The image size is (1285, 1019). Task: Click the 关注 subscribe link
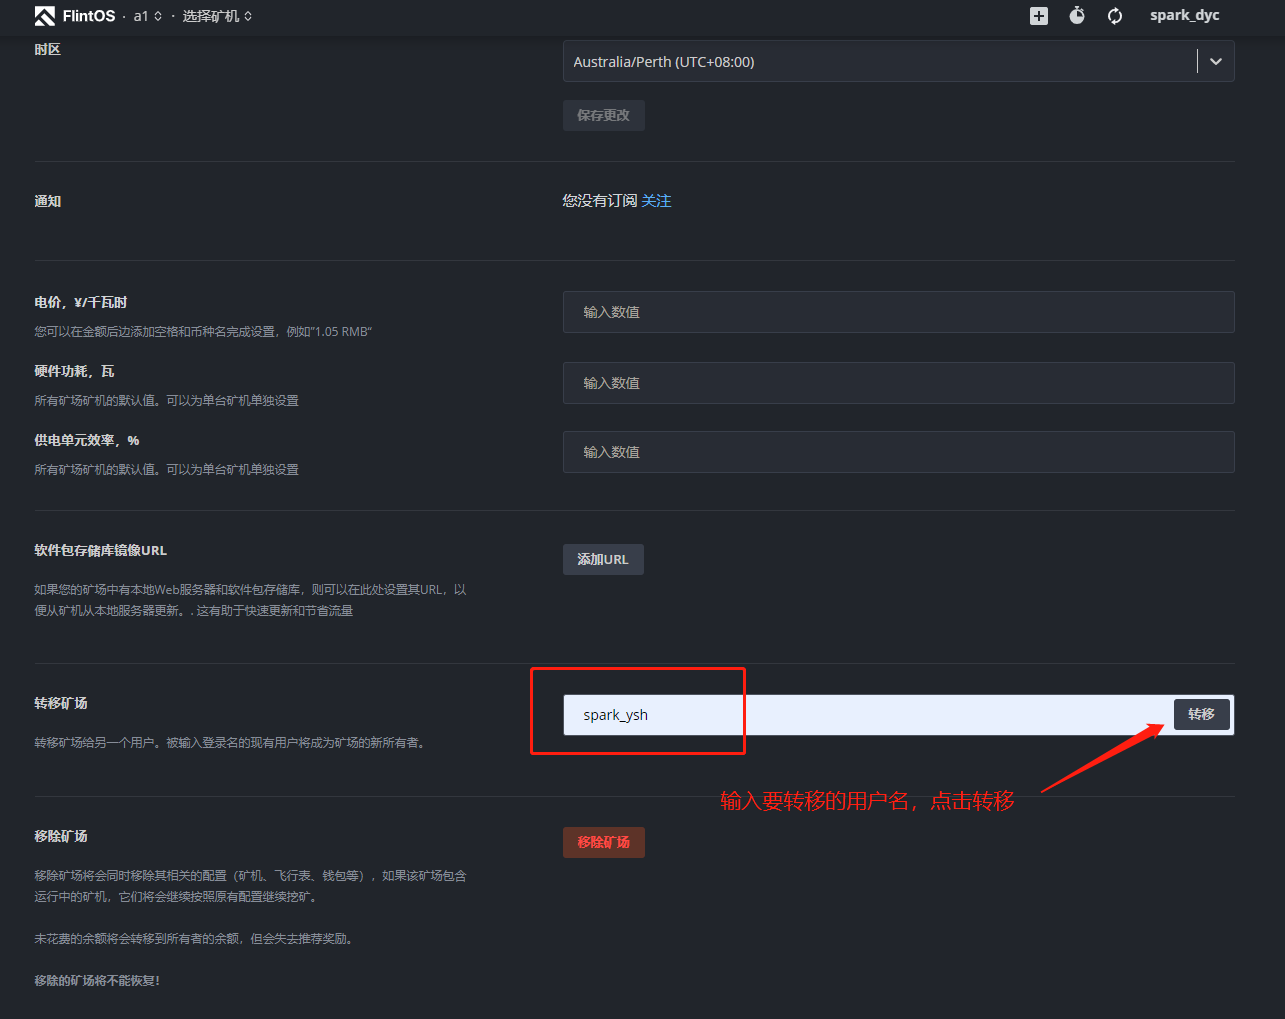point(656,201)
